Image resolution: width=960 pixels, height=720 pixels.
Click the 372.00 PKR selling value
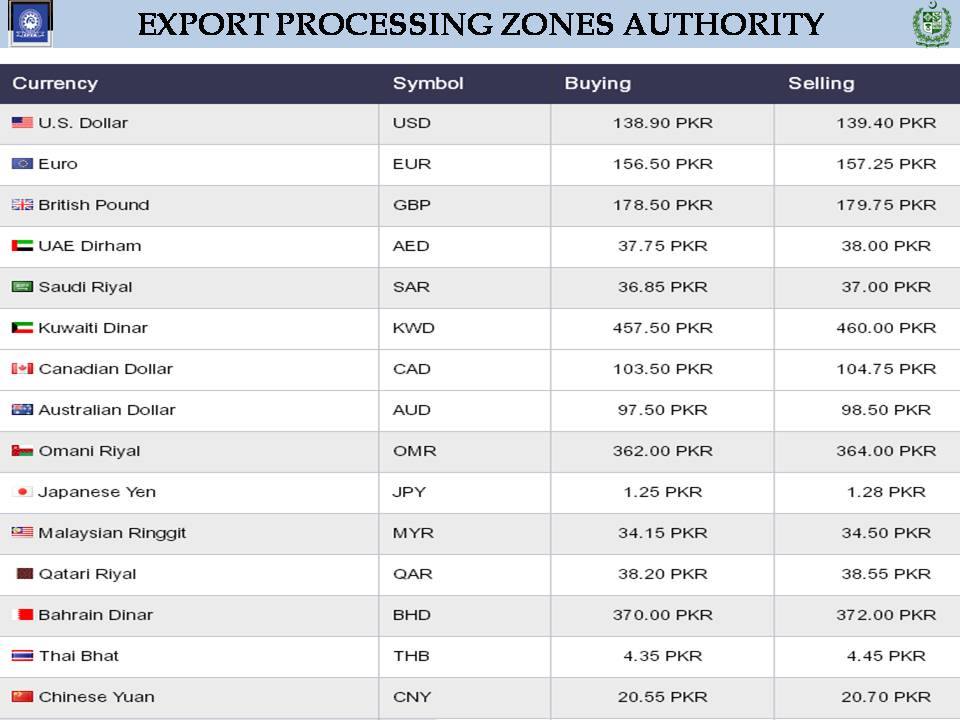coord(886,615)
